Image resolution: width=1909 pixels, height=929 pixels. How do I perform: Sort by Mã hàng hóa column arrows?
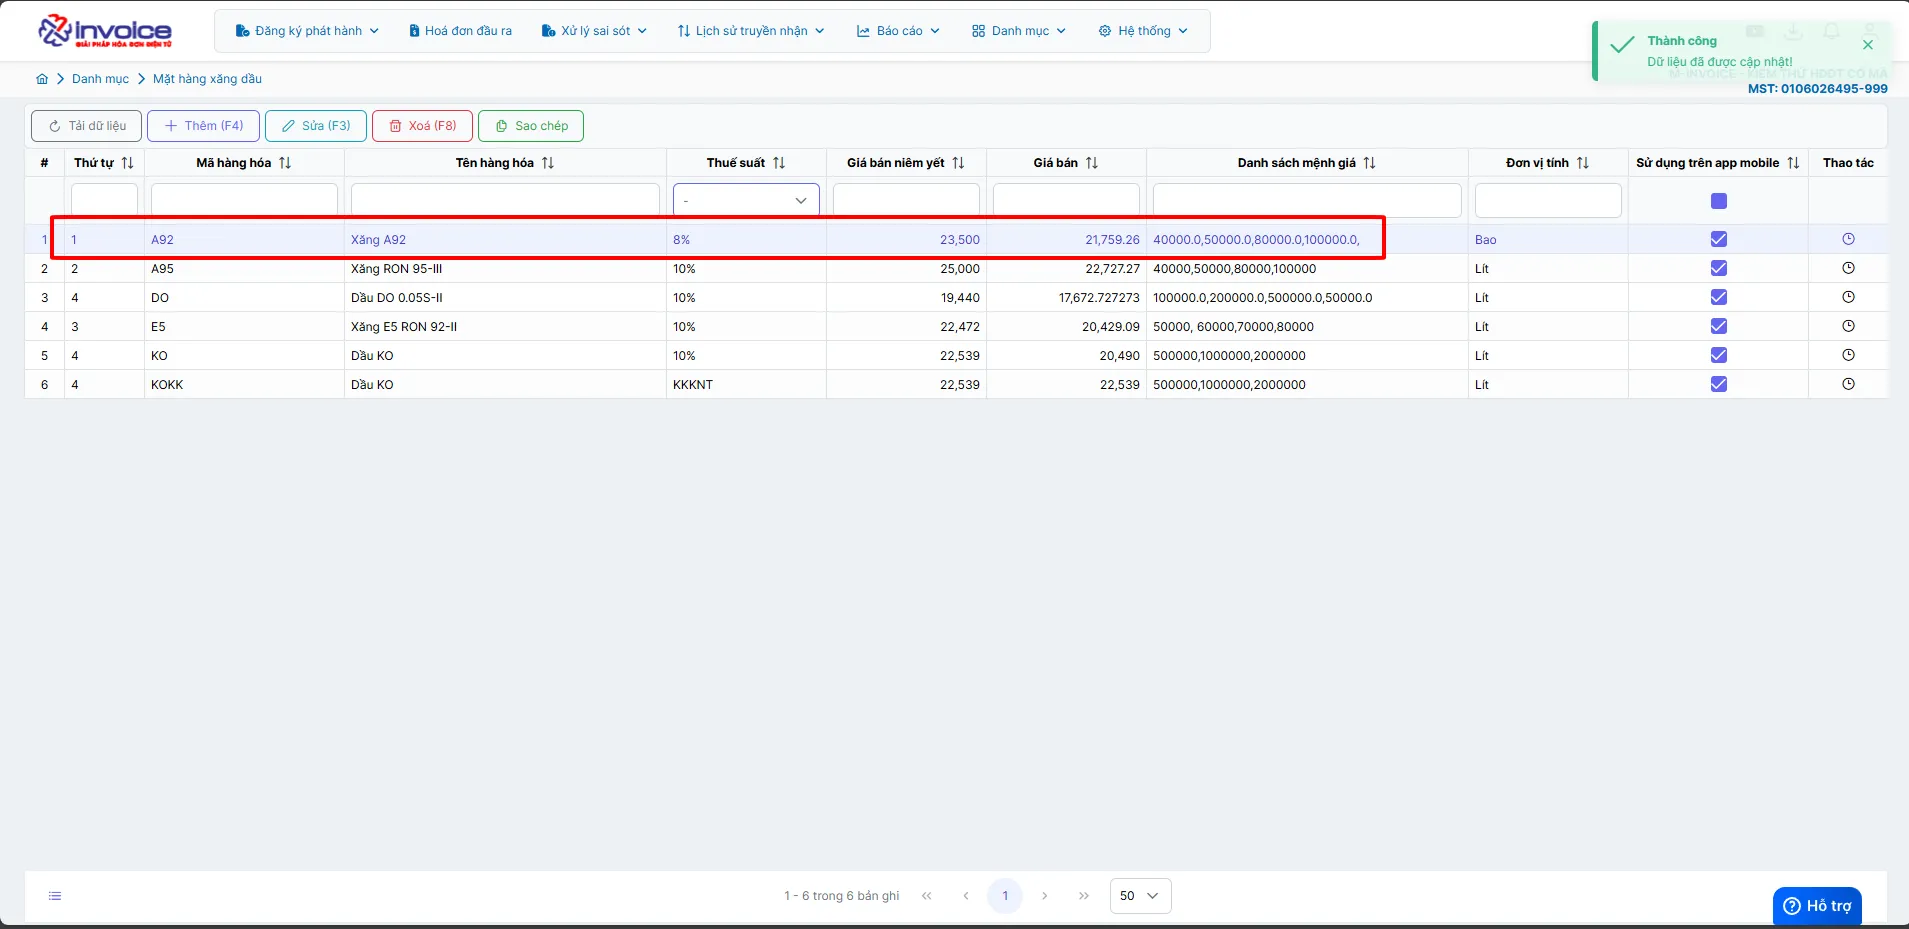(285, 163)
